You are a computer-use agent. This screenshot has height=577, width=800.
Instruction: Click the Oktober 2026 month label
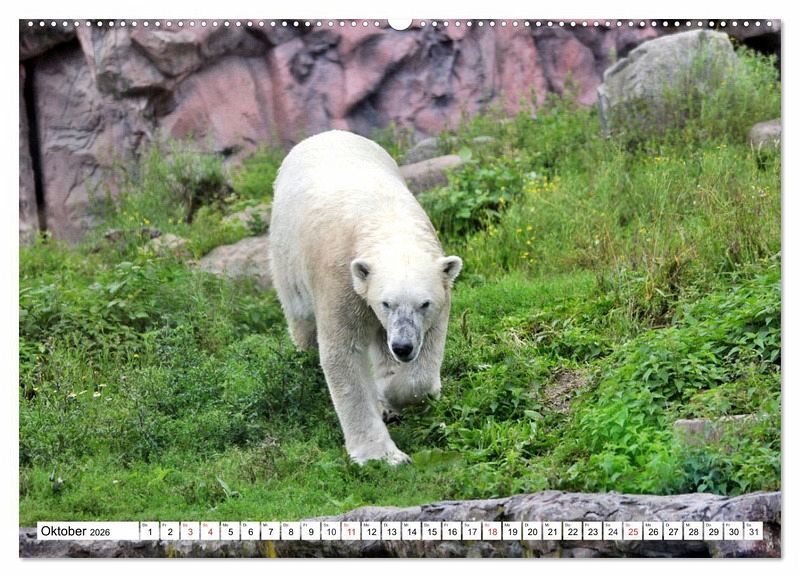(75, 531)
